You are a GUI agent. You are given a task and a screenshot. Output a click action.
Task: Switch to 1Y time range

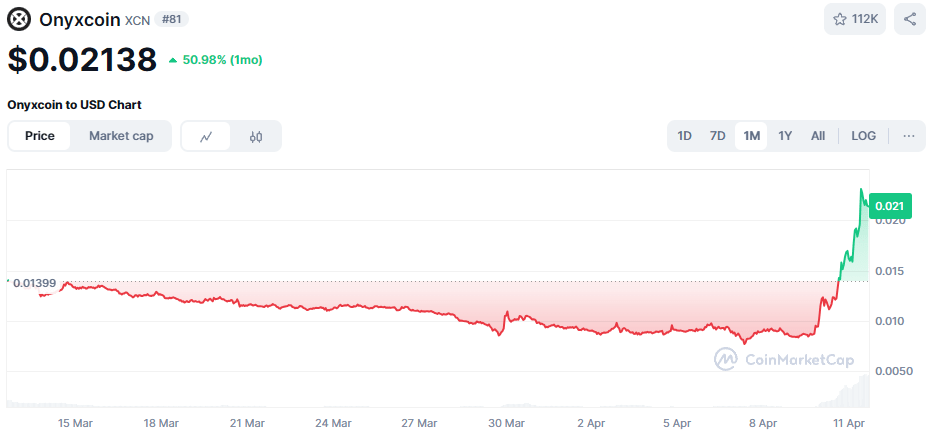coord(785,136)
